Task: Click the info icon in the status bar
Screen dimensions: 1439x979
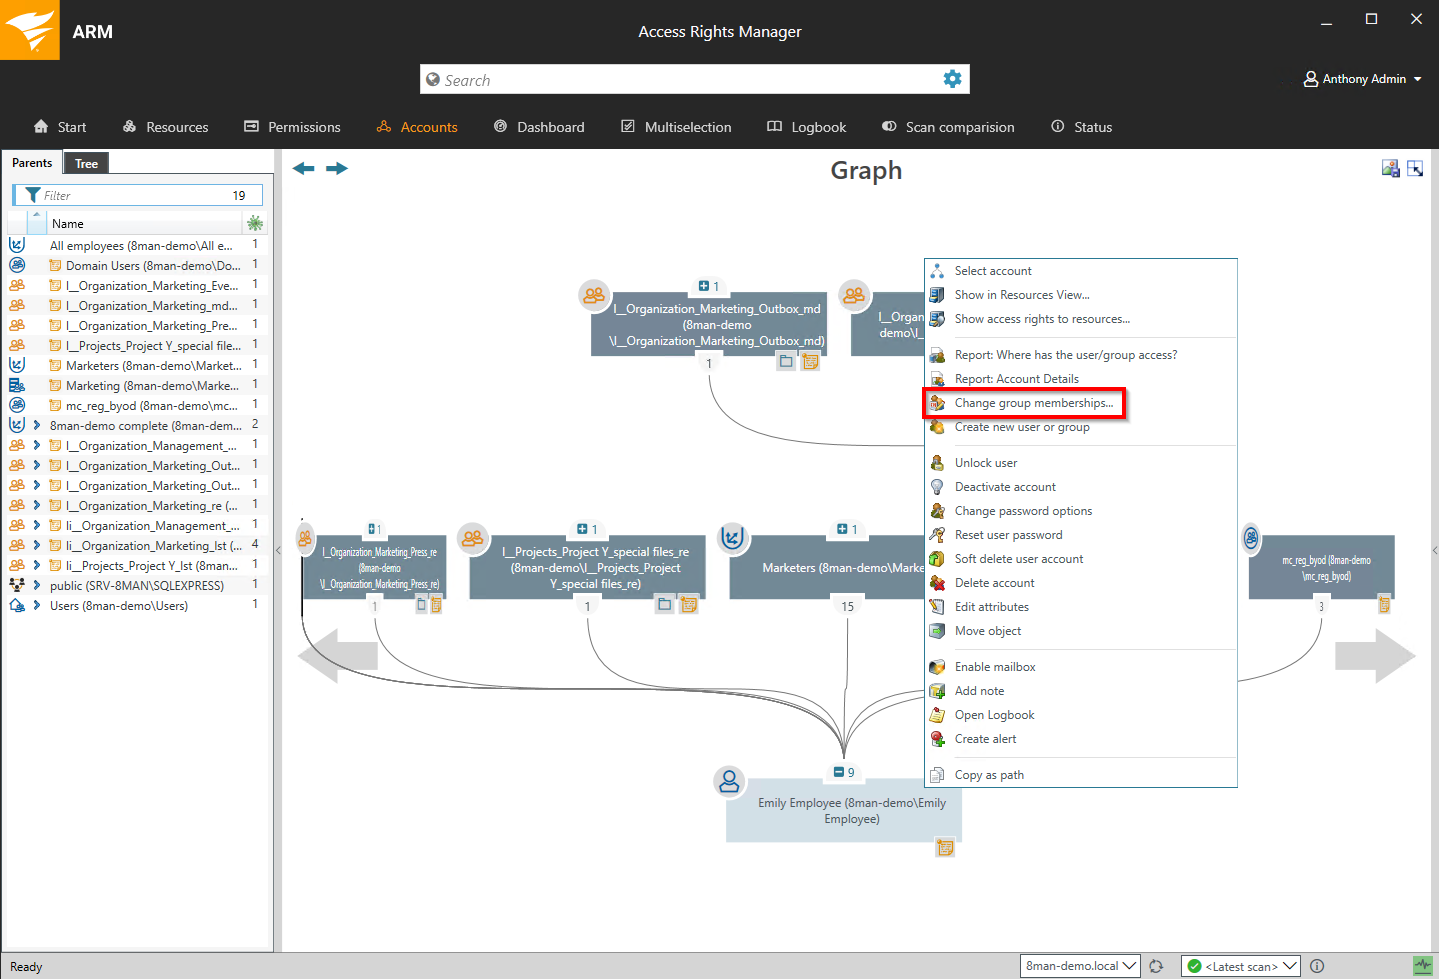Action: [1317, 966]
